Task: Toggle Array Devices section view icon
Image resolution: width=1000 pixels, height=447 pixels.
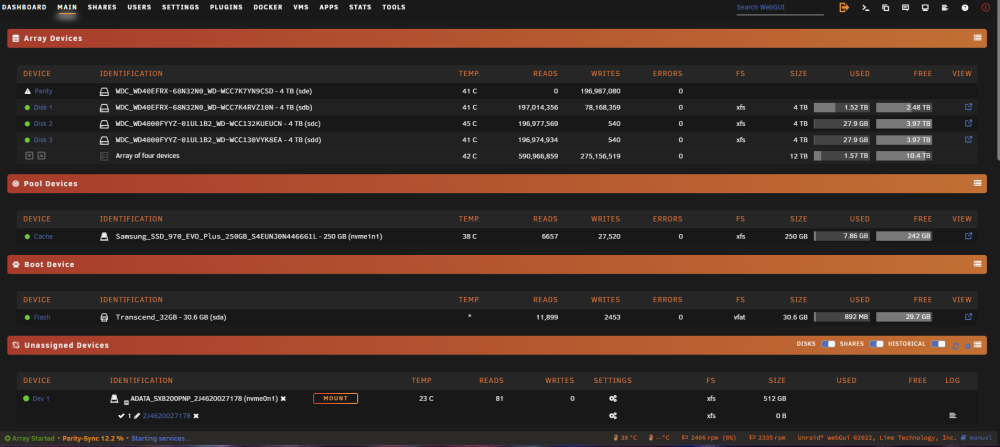Action: 977,38
